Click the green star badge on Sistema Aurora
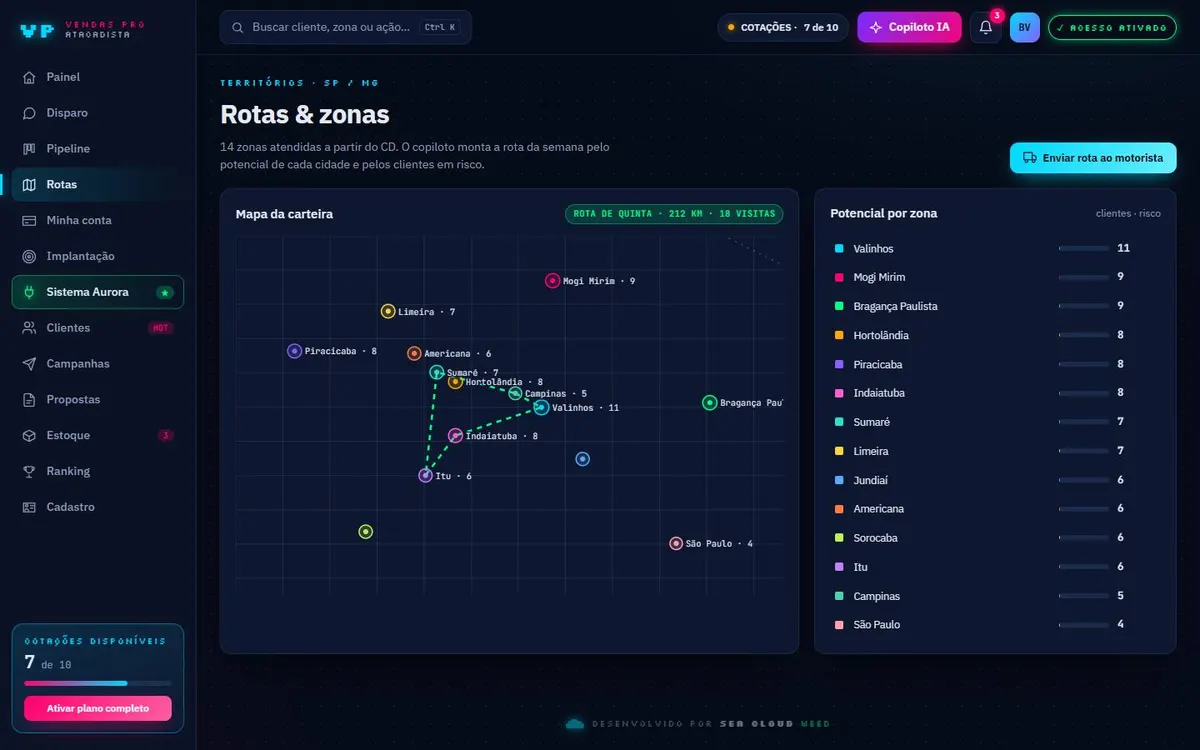 point(164,292)
